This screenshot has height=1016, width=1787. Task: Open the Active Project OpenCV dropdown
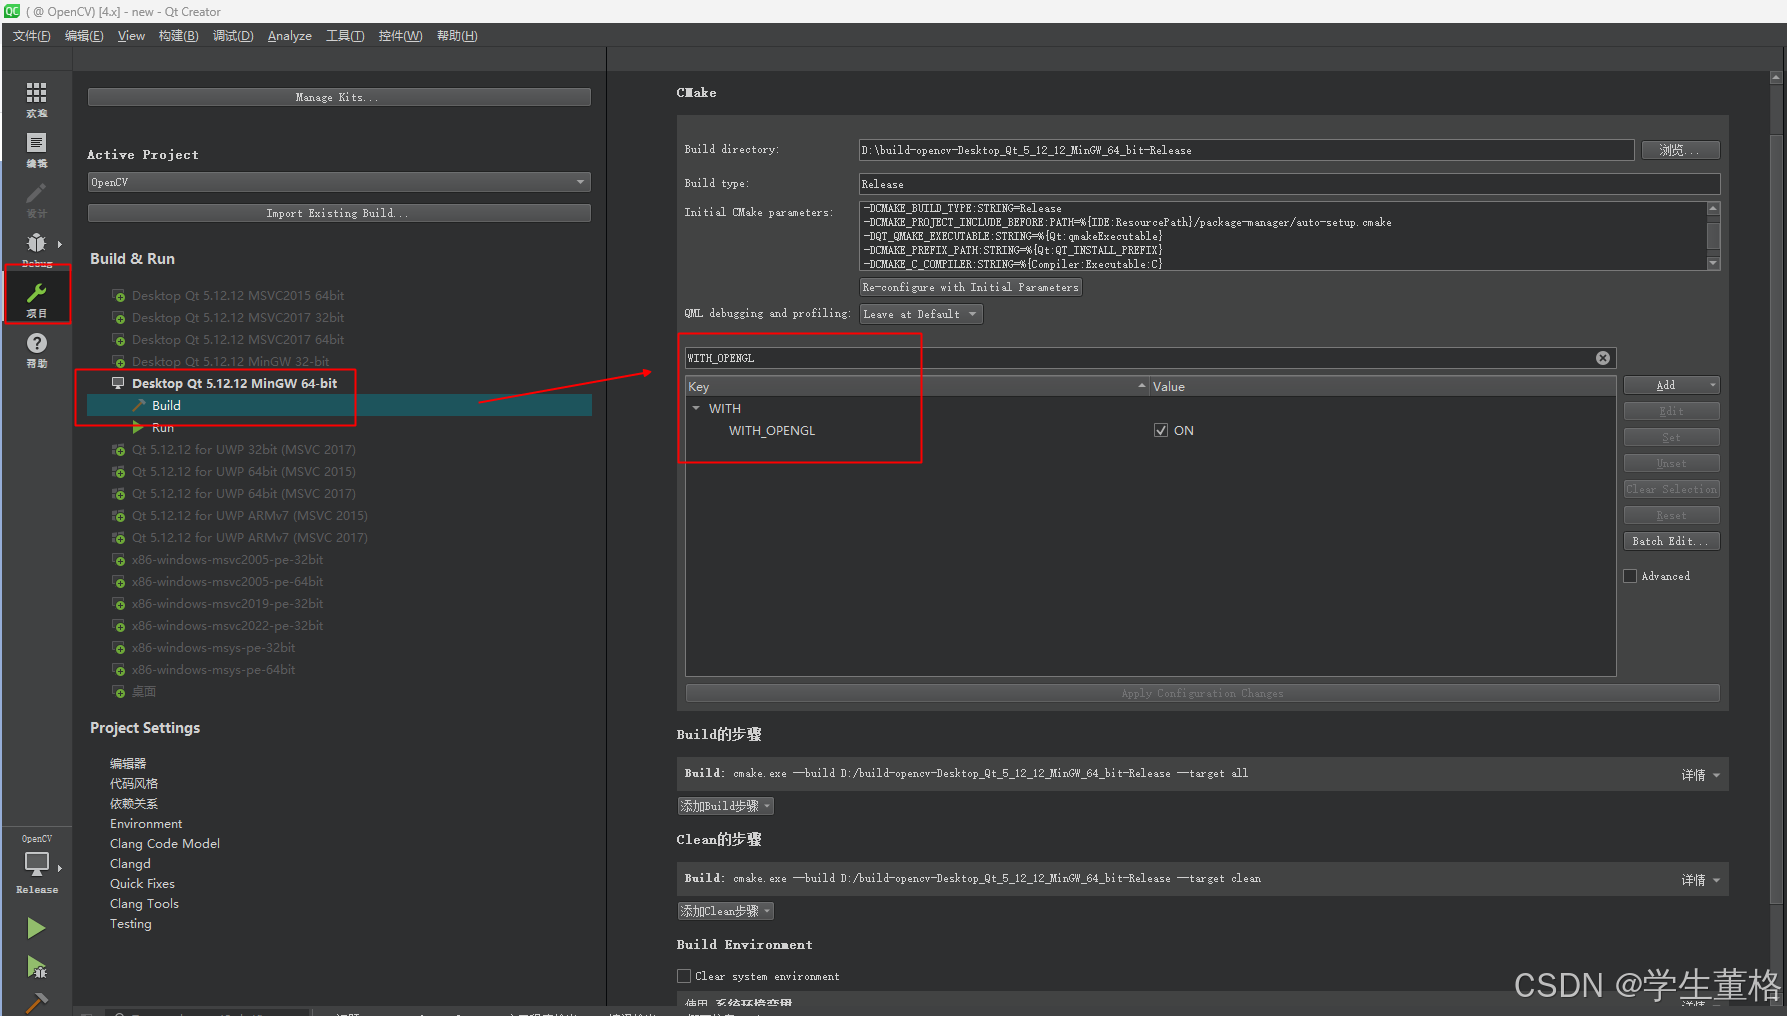(339, 182)
